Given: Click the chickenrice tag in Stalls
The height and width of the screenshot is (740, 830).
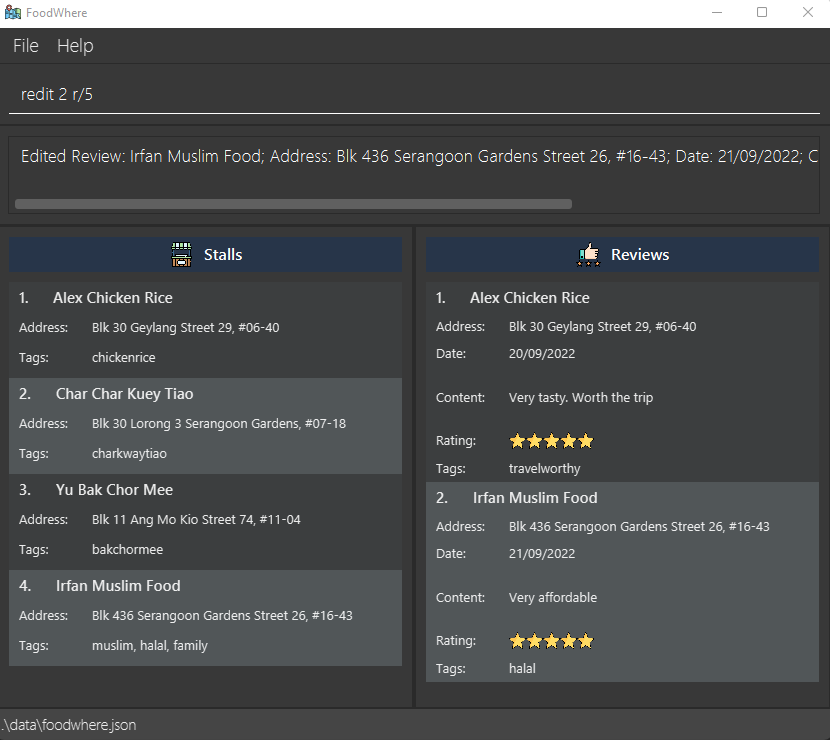Looking at the screenshot, I should point(124,358).
